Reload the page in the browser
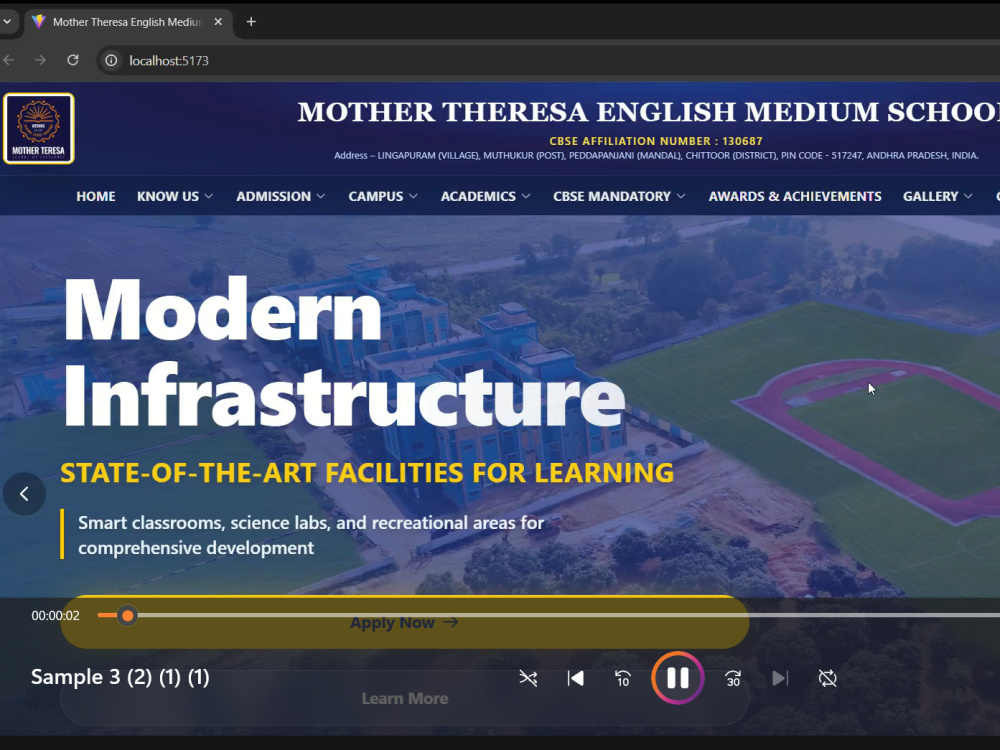Viewport: 1000px width, 750px height. pos(73,60)
